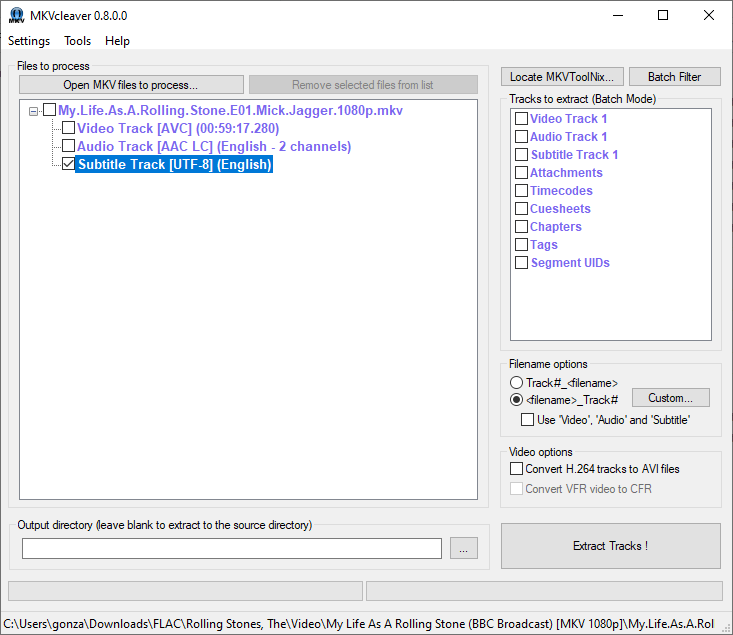
Task: Click in the Output directory text field
Action: [232, 548]
